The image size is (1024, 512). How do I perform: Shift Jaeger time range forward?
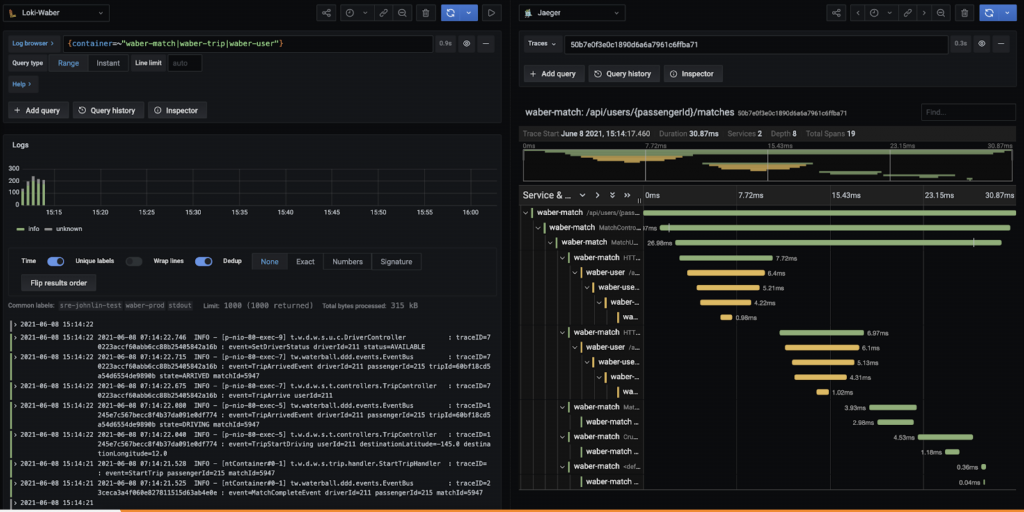coord(923,12)
